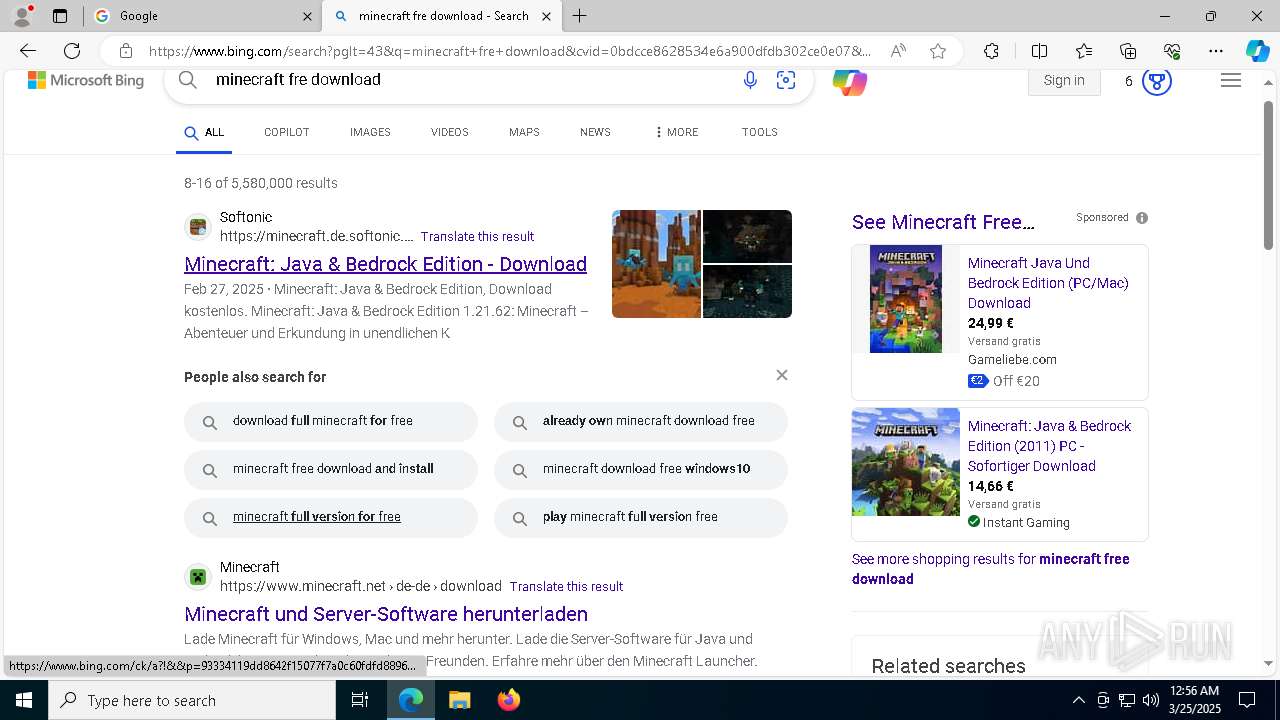The width and height of the screenshot is (1280, 720).
Task: Search play minecraft full version free
Action: [x=641, y=517]
